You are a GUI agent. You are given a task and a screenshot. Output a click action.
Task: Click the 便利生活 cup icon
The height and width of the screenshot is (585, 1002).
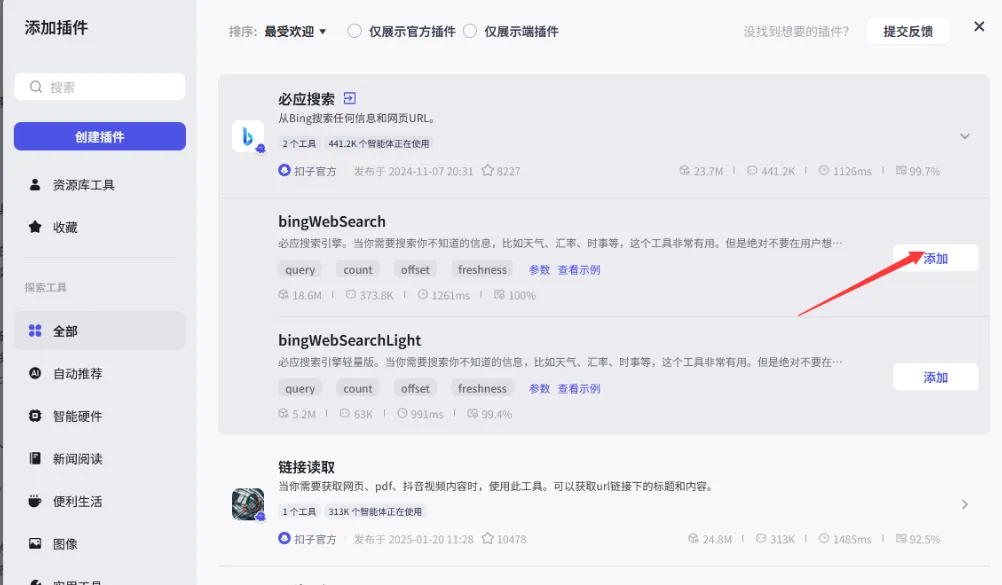[x=35, y=501]
